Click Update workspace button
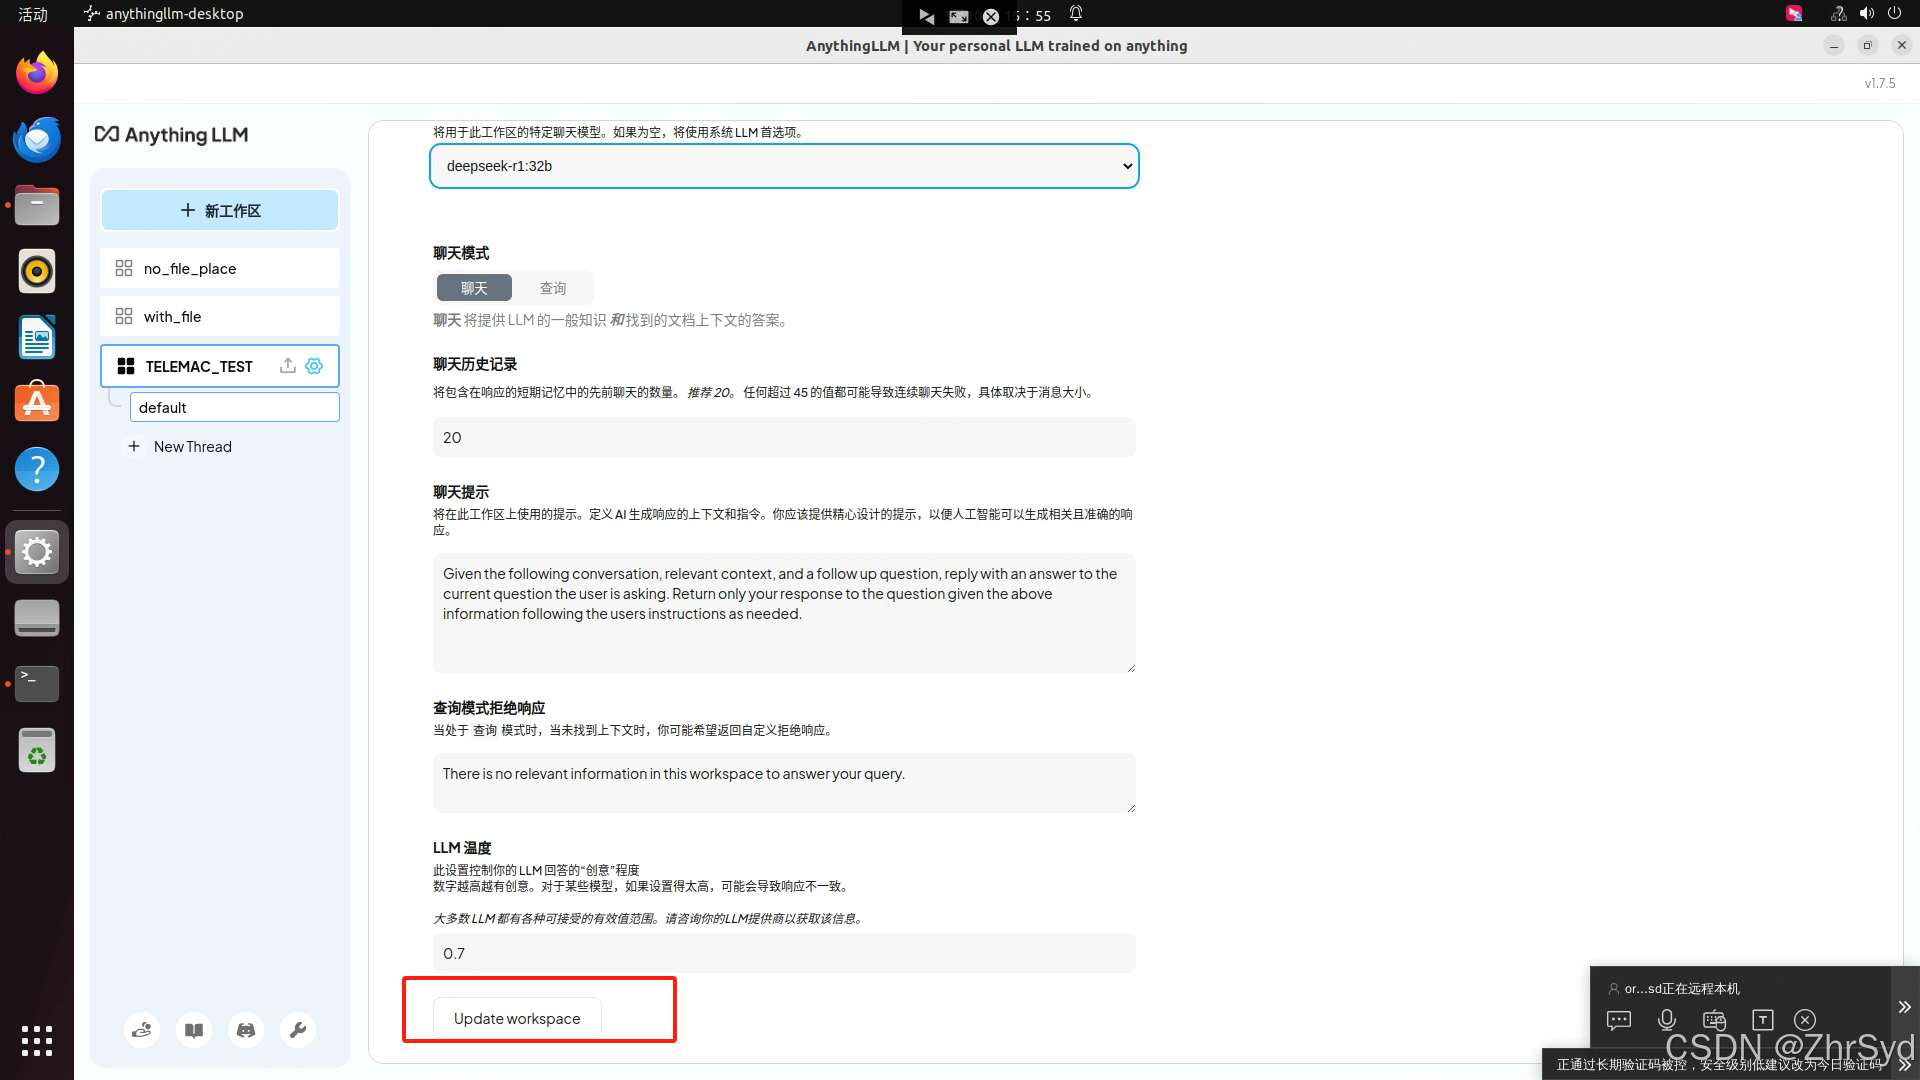This screenshot has height=1080, width=1920. 517,1018
